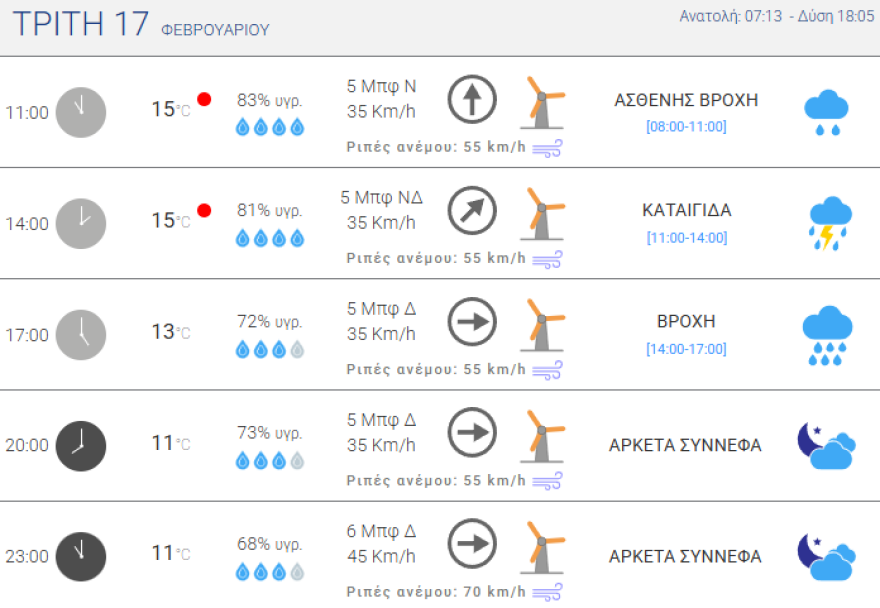Click the cloudy night moon icon at 20:00
This screenshot has height=608, width=880.
pos(825,445)
